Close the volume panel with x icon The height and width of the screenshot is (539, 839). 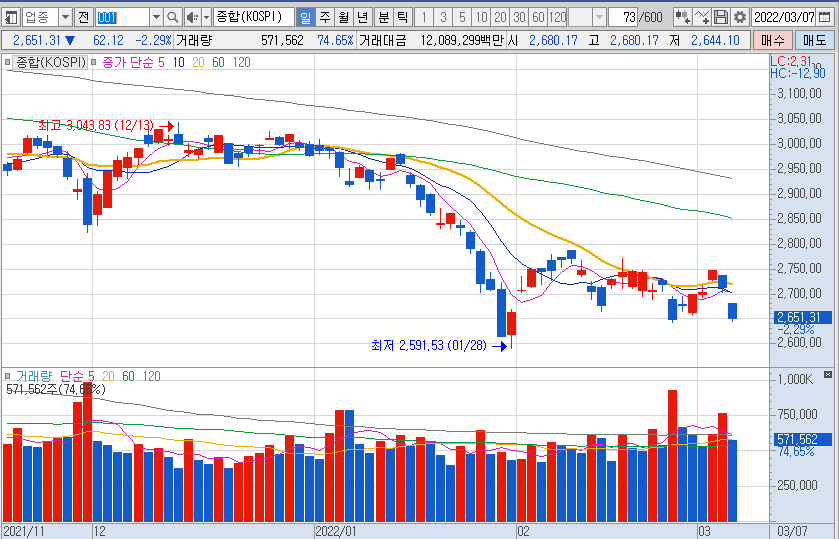(828, 374)
